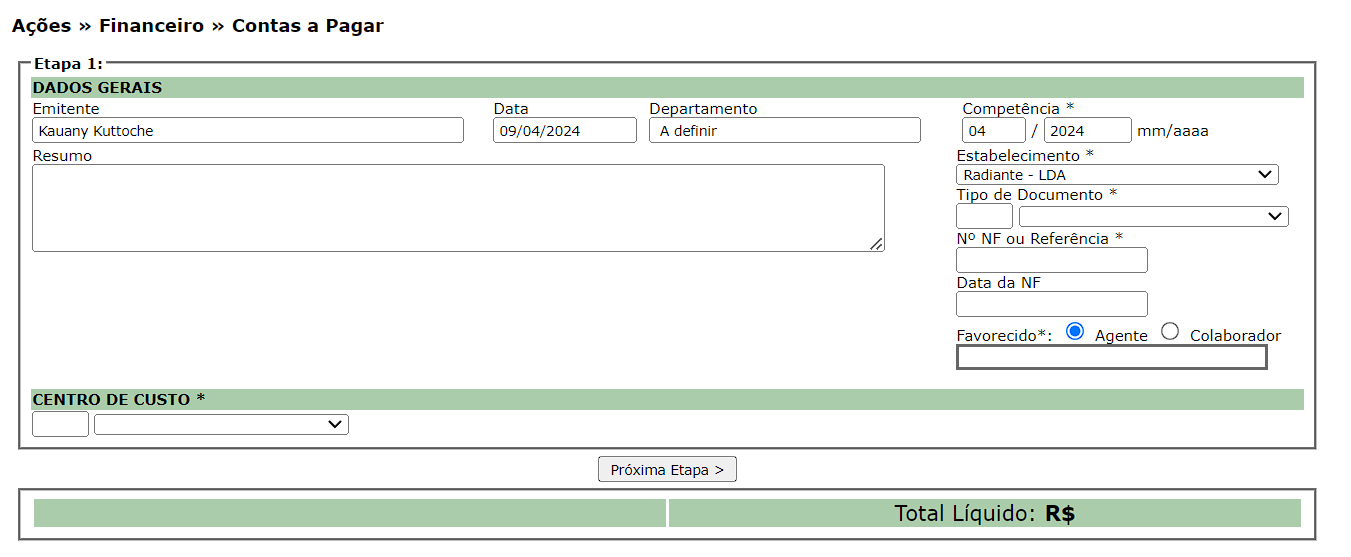
Task: Click the Favorecido search field
Action: (1111, 357)
